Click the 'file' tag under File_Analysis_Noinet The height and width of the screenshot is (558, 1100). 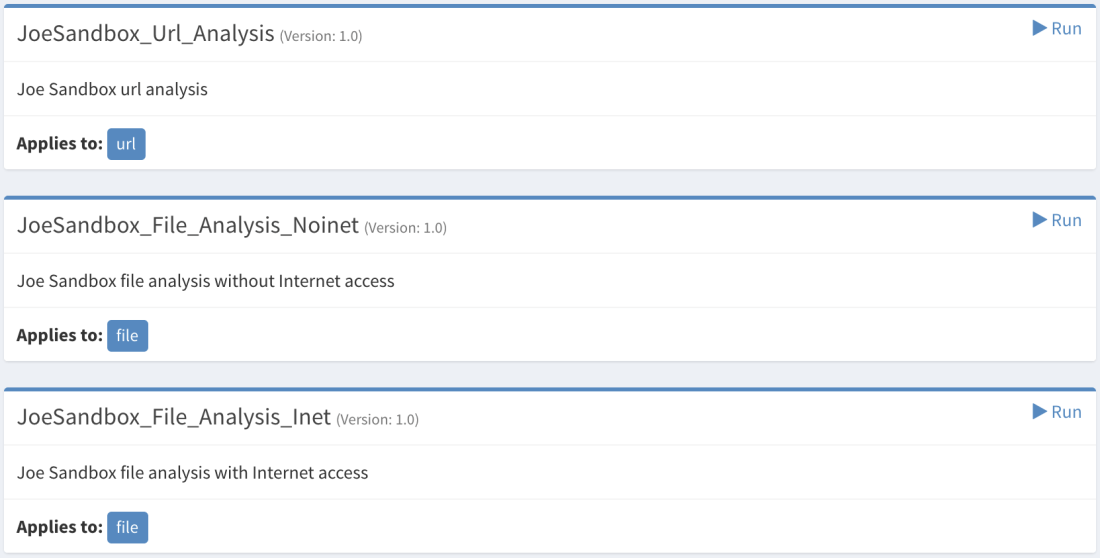click(x=127, y=336)
